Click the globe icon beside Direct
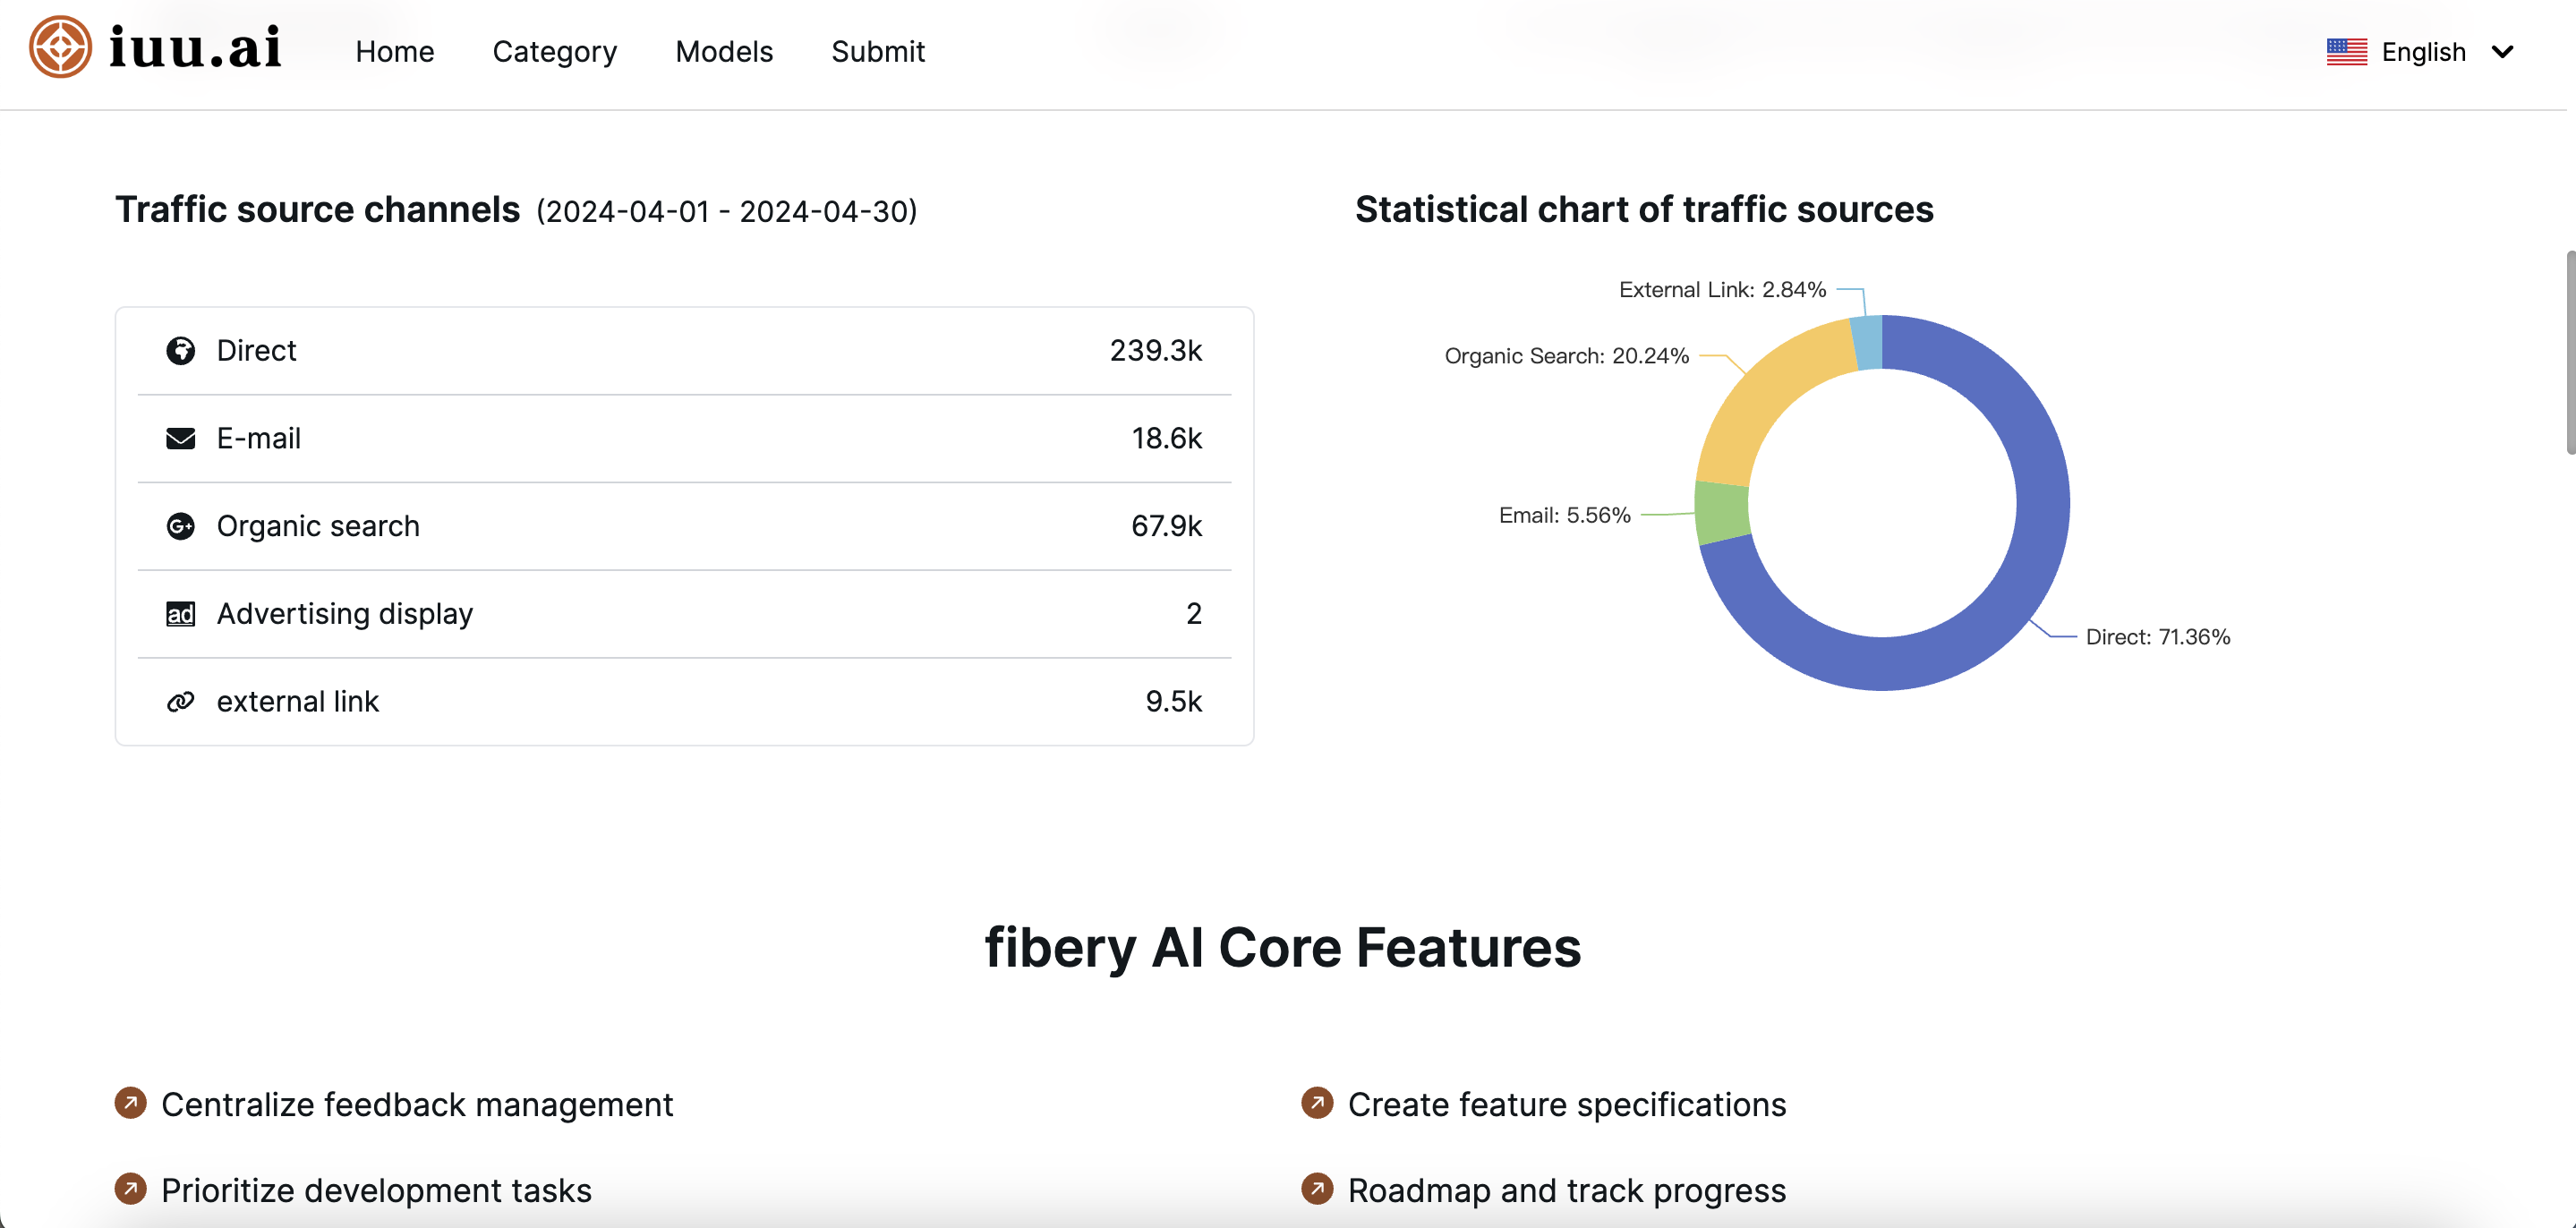This screenshot has height=1228, width=2576. [180, 351]
